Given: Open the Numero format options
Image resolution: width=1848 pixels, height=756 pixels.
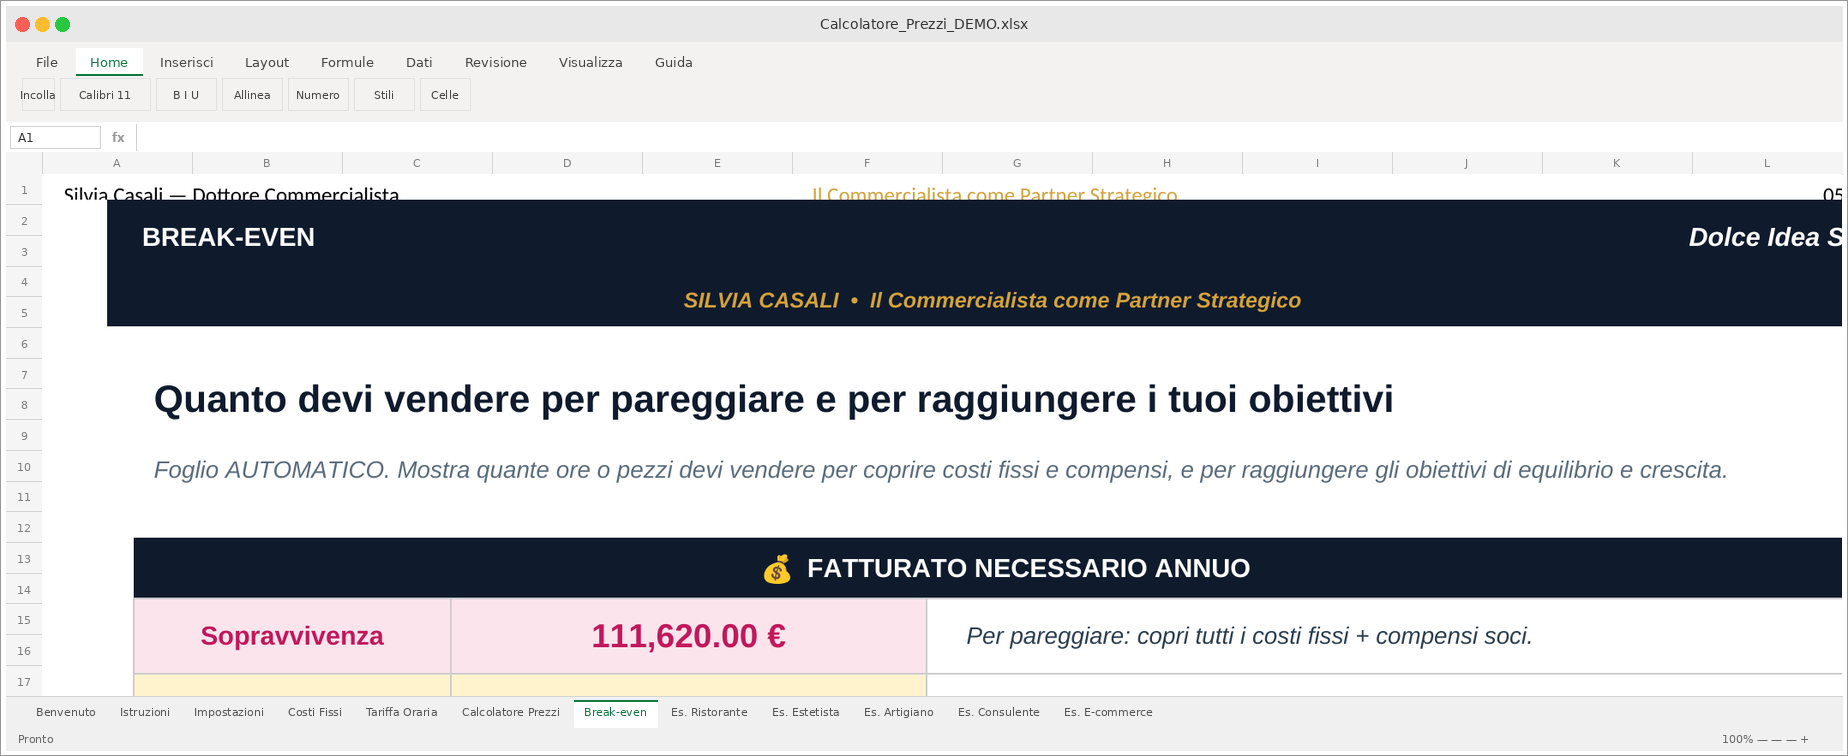Looking at the screenshot, I should (x=318, y=95).
